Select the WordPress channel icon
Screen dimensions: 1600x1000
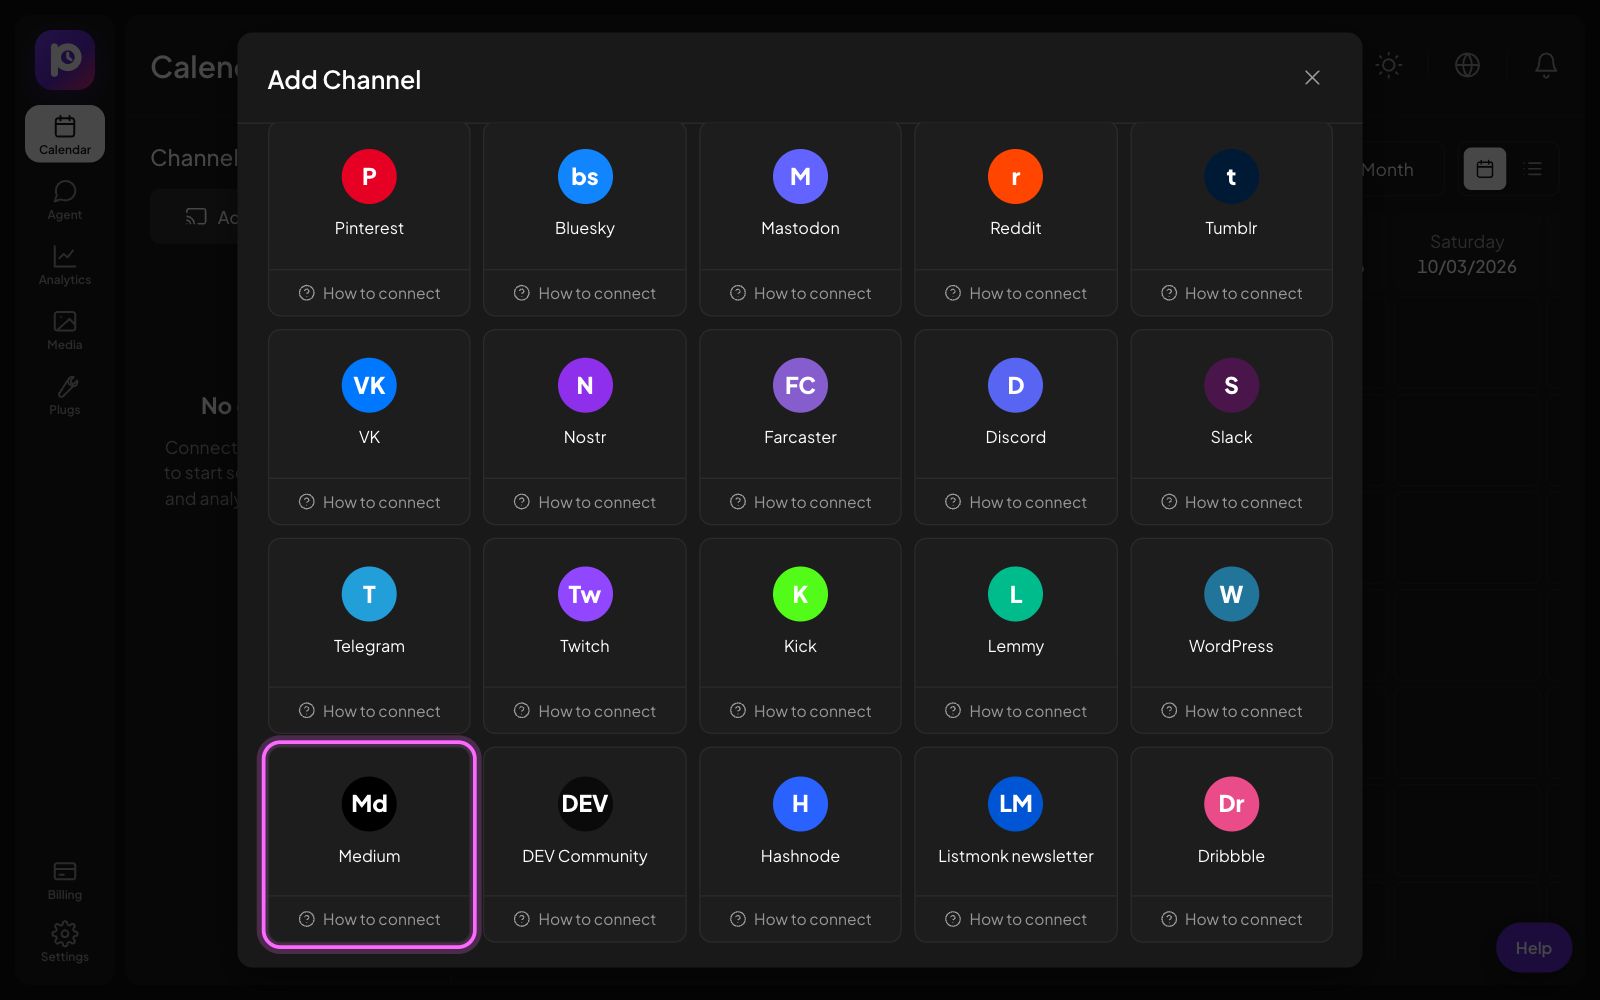pos(1231,595)
